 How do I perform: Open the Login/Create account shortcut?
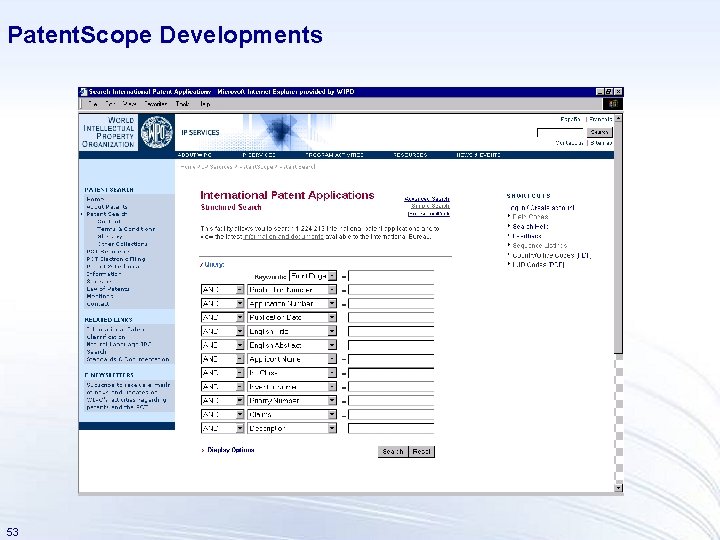click(542, 208)
